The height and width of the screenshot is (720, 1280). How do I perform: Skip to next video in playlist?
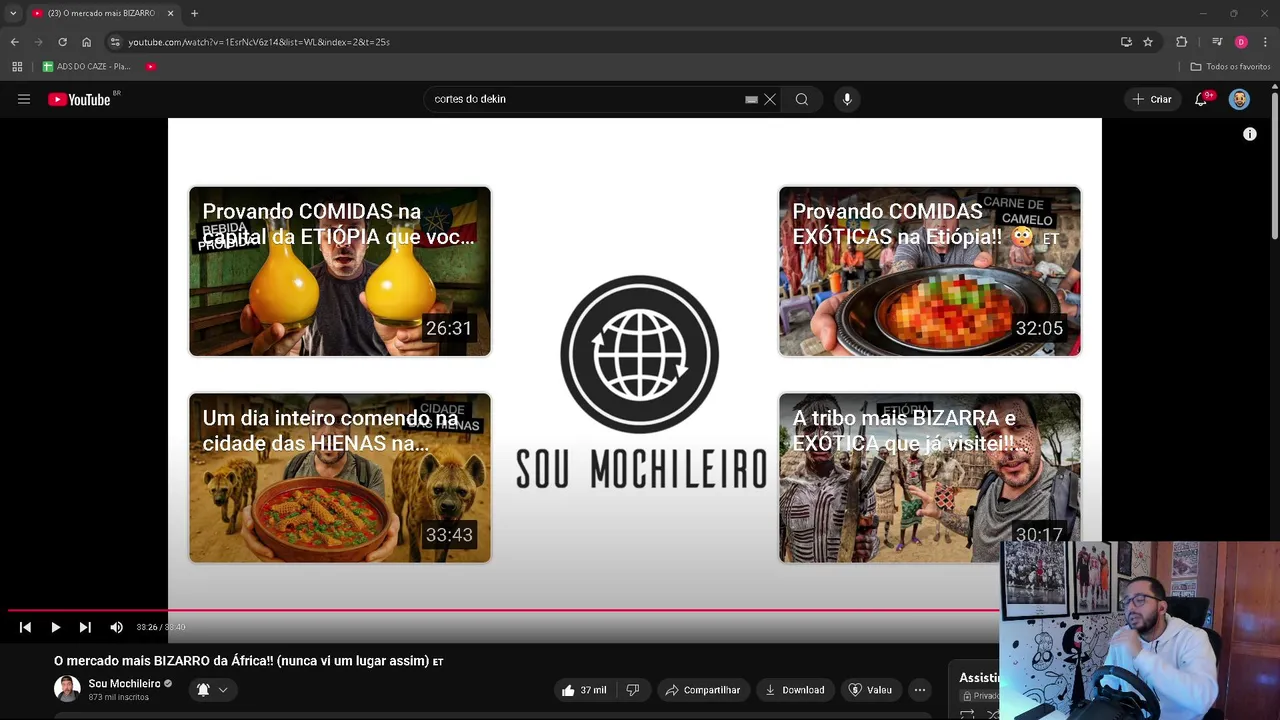click(x=85, y=627)
